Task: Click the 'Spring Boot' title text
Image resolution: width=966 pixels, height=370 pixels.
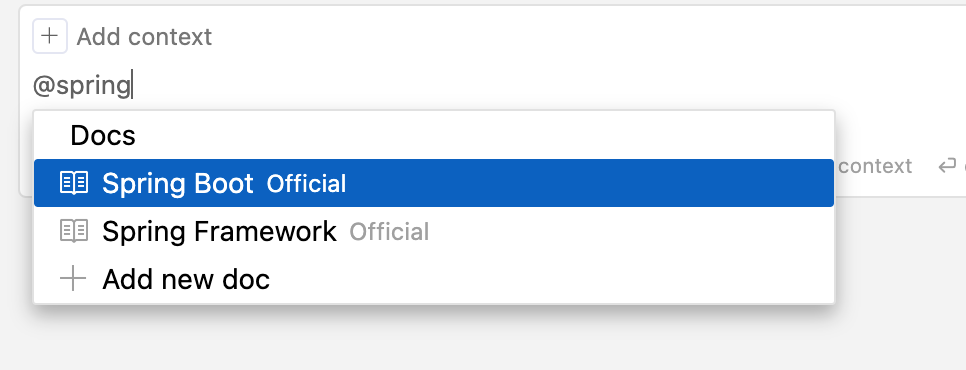Action: tap(177, 183)
